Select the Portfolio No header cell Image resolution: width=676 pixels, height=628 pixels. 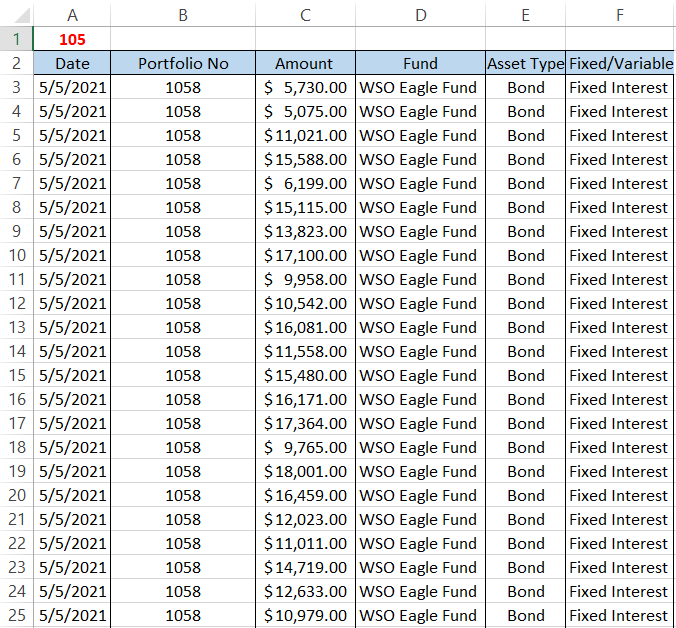[183, 63]
